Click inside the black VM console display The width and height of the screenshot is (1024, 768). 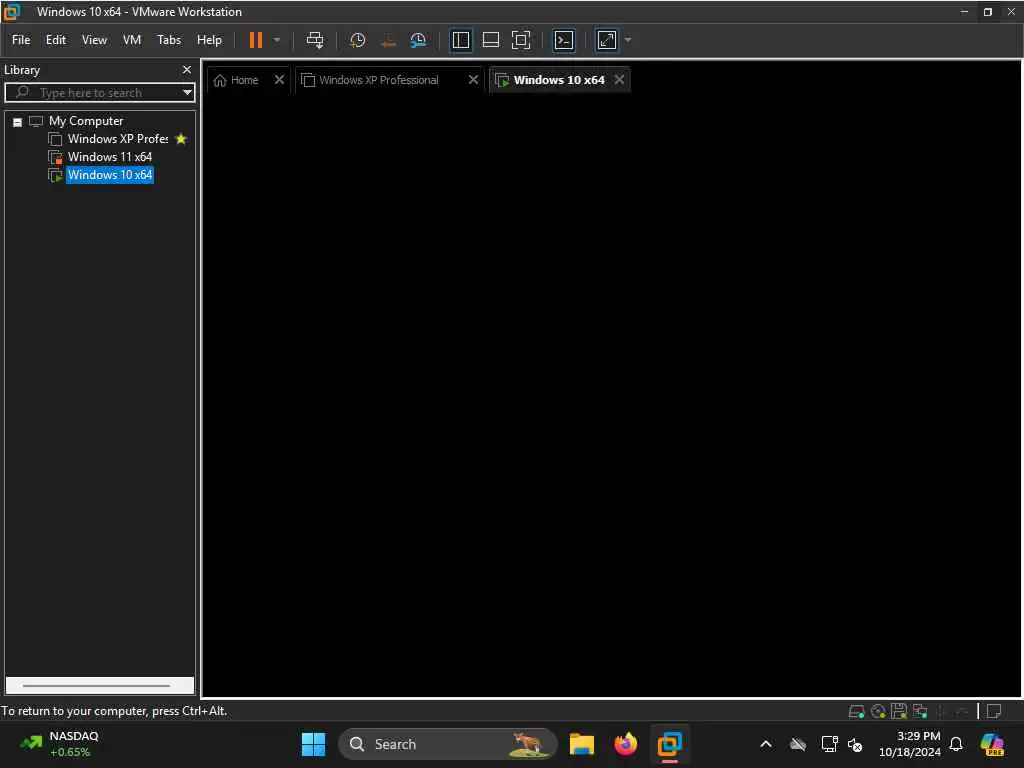click(x=612, y=396)
